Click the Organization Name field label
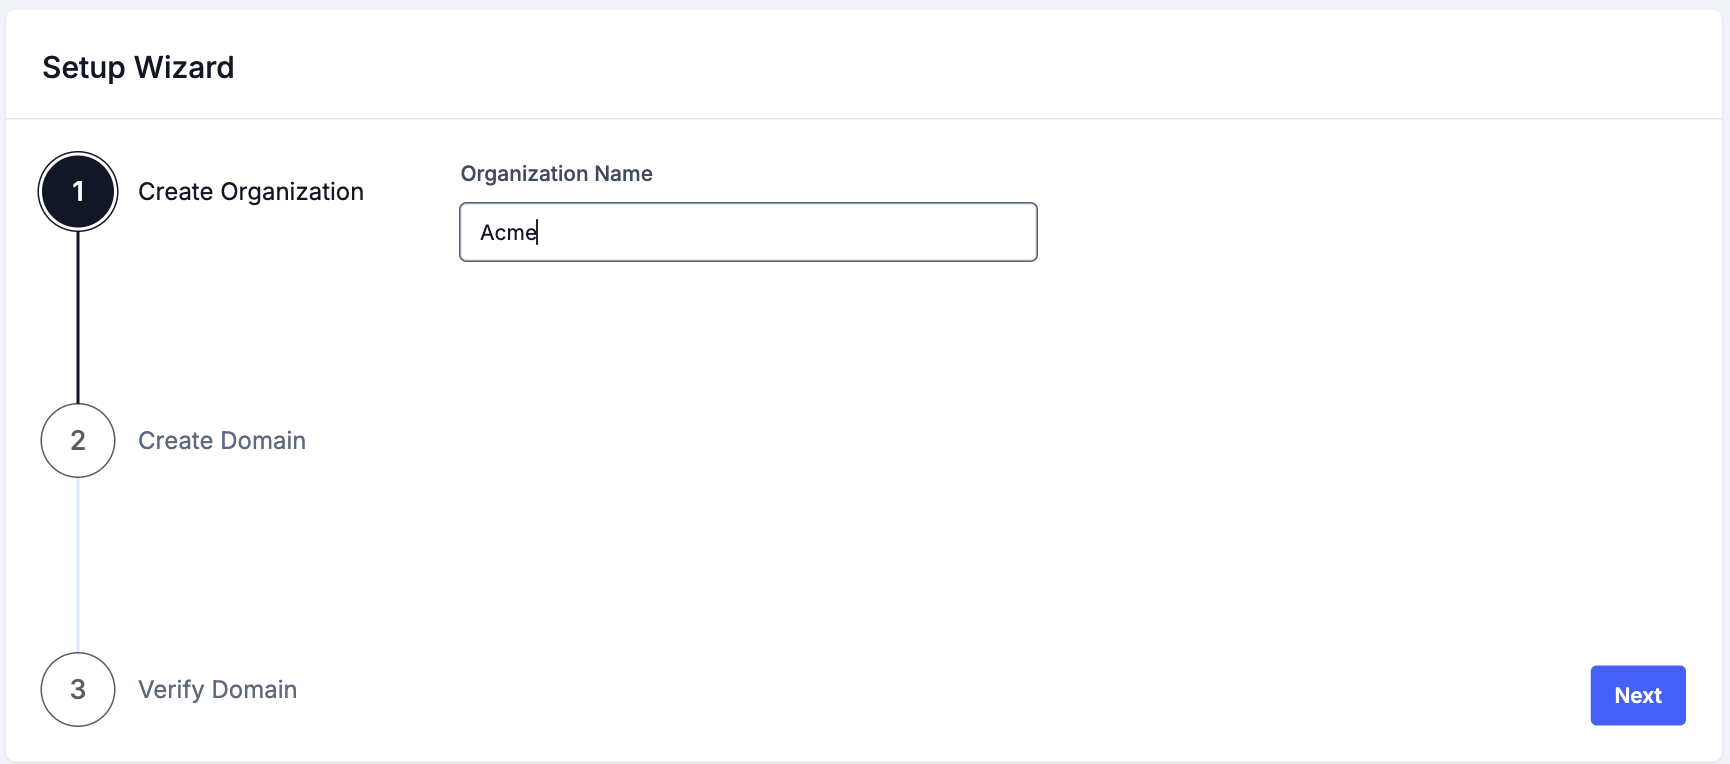 pos(556,173)
